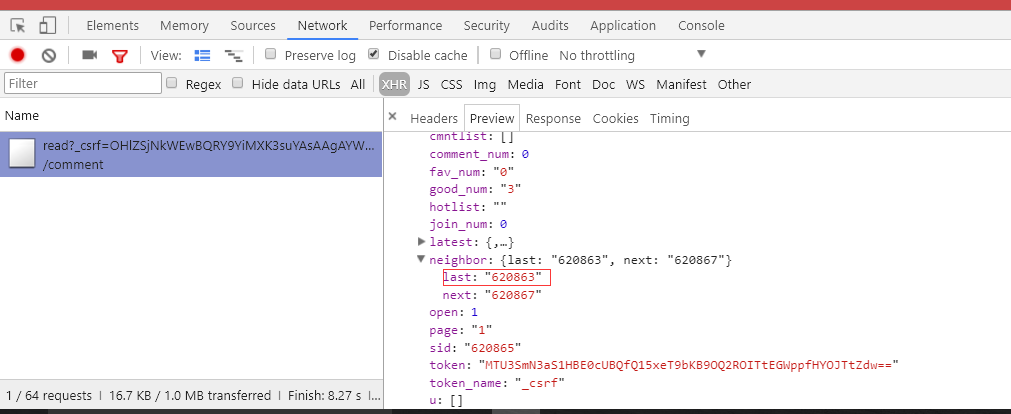1011x414 pixels.
Task: Activate the inspect element picker icon
Action: tap(18, 26)
